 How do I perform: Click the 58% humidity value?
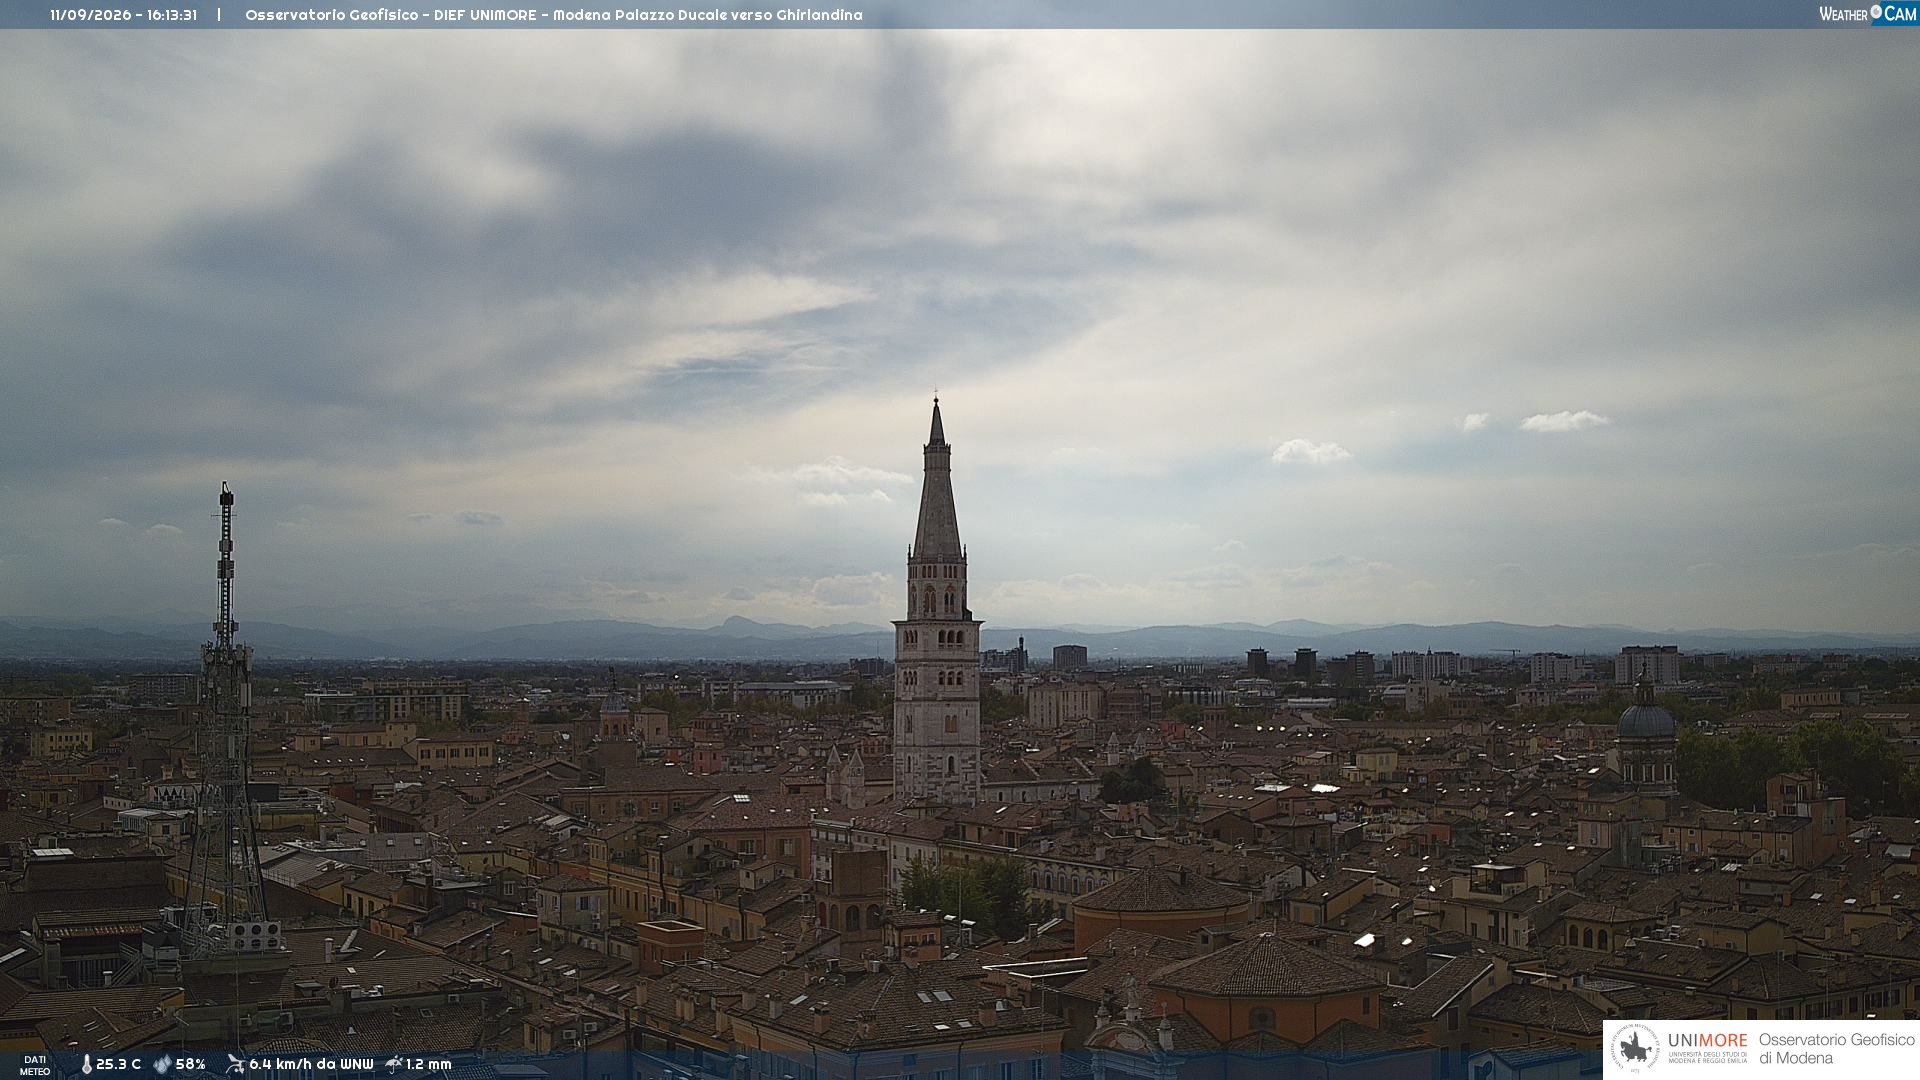coord(190,1064)
